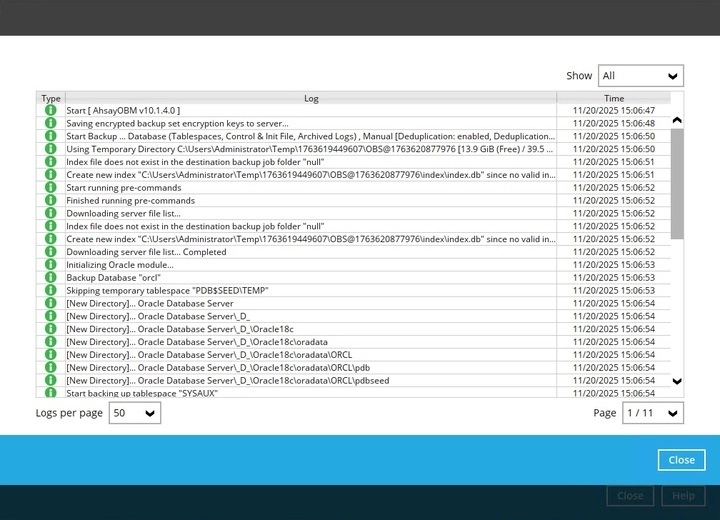
Task: Click info icon for Backup Database "orcl"
Action: tap(51, 277)
